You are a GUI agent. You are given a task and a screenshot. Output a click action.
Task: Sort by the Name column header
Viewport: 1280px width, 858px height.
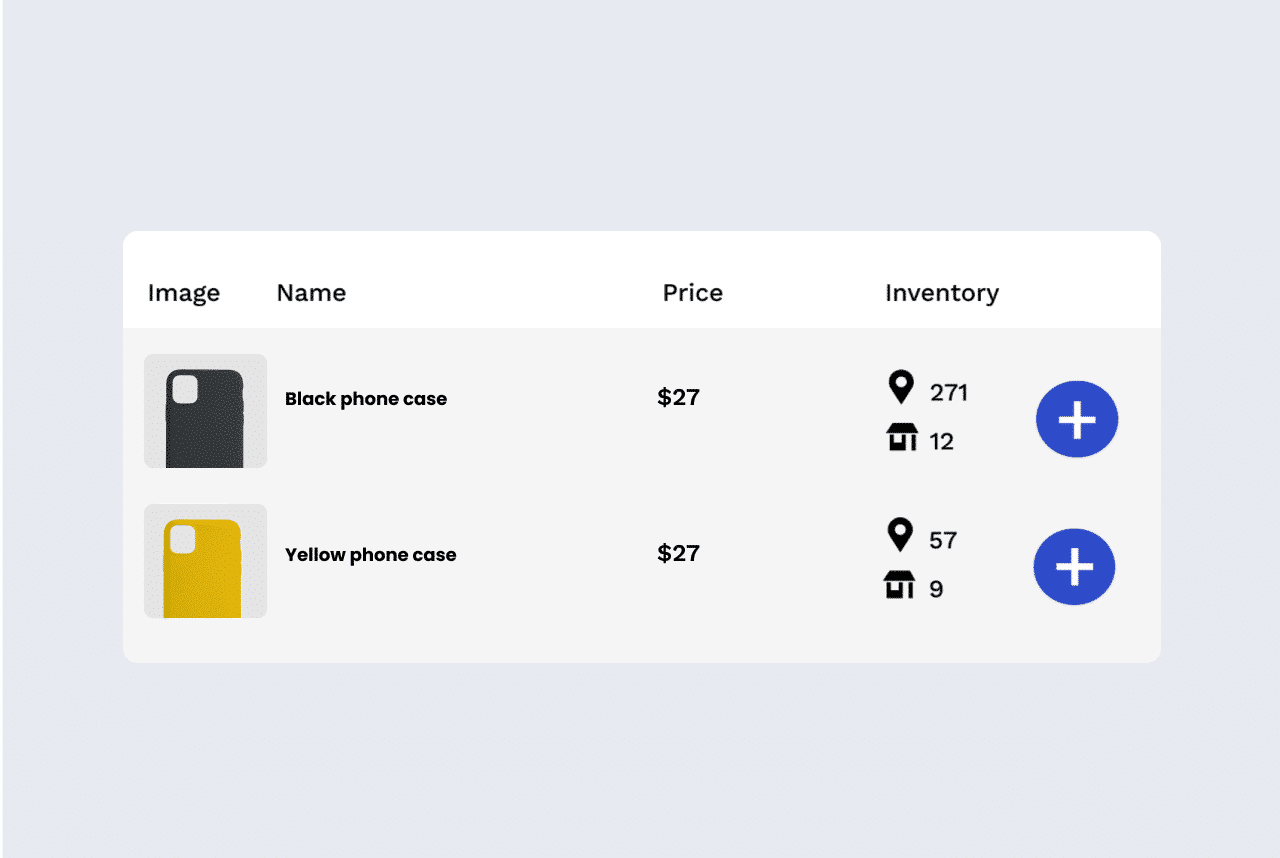coord(311,293)
